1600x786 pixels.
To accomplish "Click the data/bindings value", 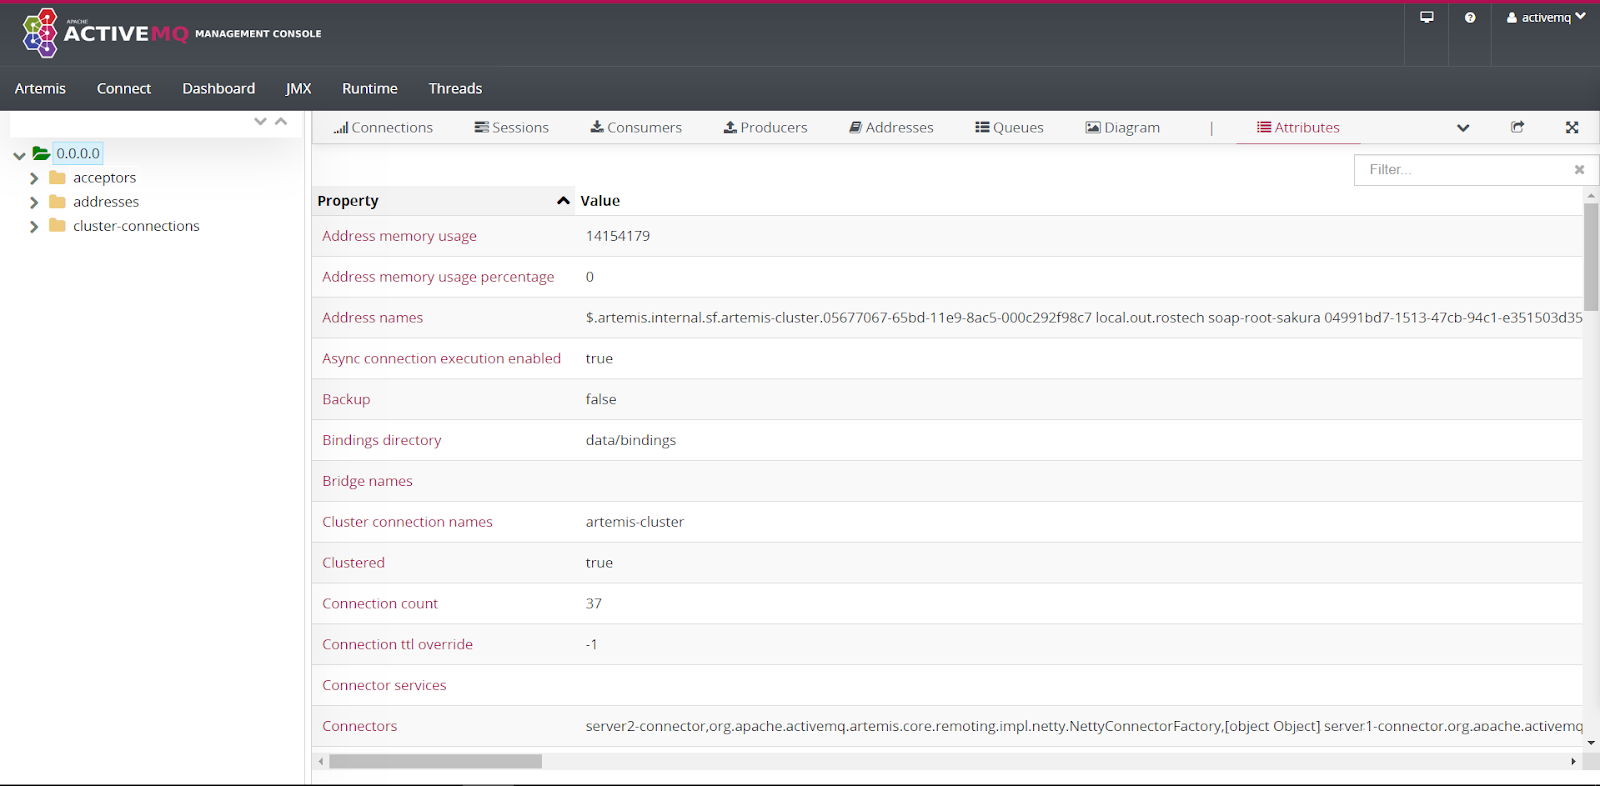I will point(631,440).
